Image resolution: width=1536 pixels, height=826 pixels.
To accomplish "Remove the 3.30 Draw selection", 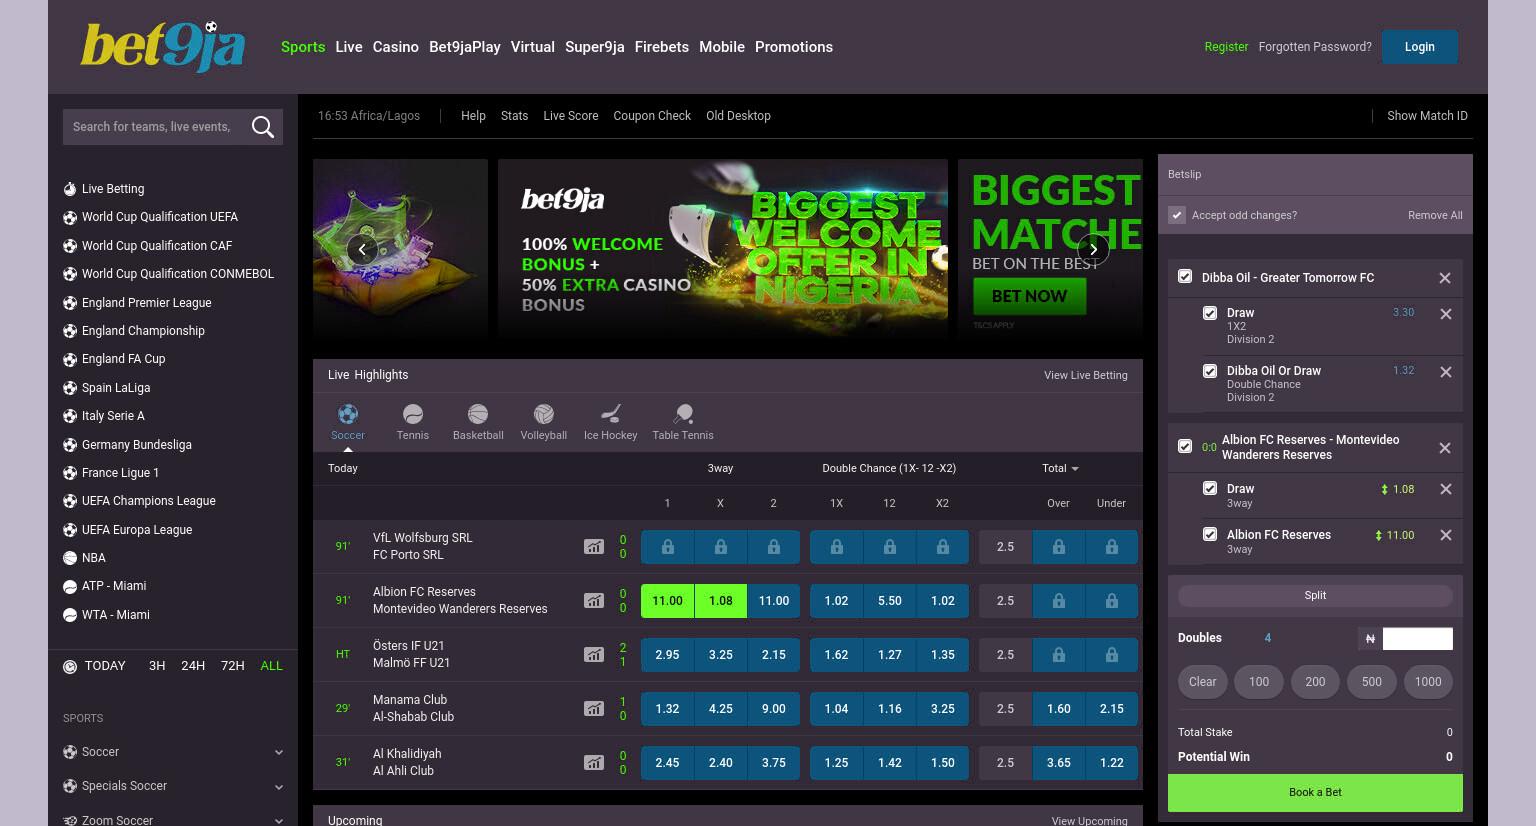I will [1446, 314].
